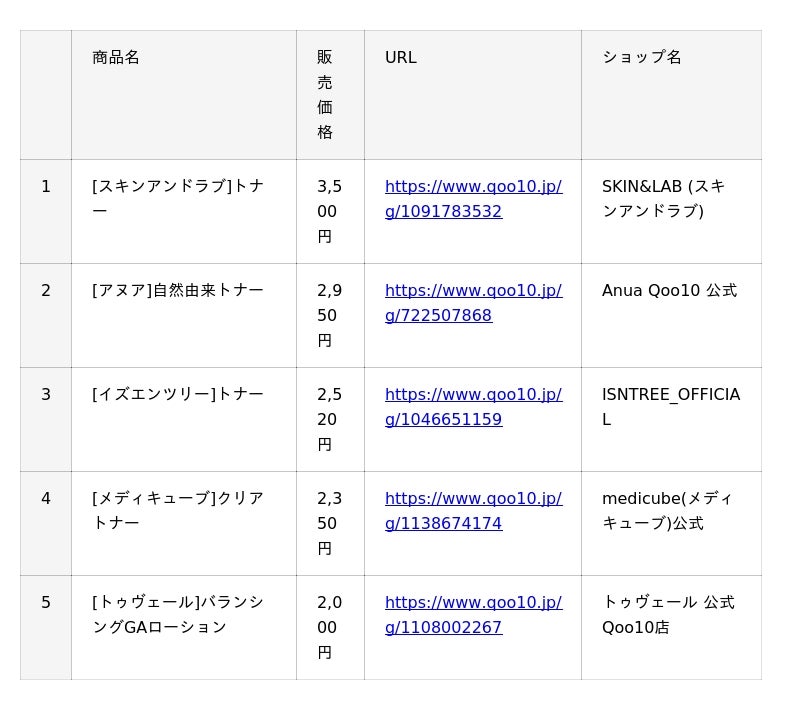Viewport: 800px width, 710px height.
Task: Click the [スキンアンドラブ]トナー product name cell
Action: [x=178, y=199]
